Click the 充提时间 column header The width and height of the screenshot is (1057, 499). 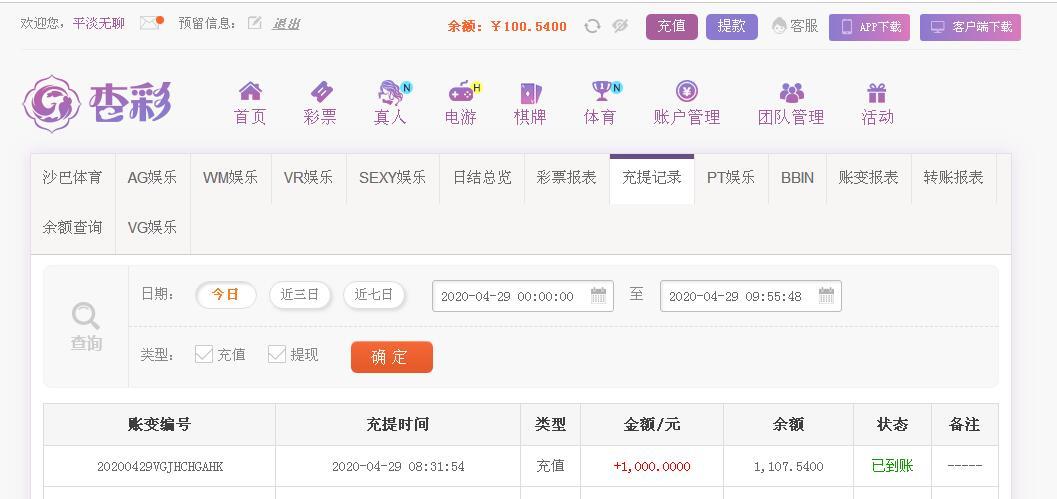pyautogui.click(x=398, y=425)
